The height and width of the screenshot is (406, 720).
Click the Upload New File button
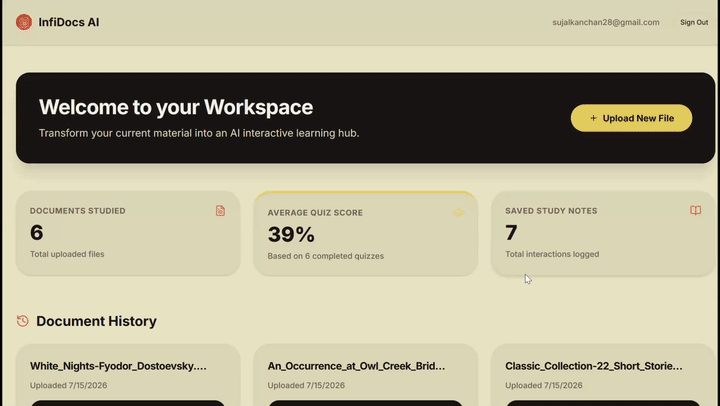(631, 118)
